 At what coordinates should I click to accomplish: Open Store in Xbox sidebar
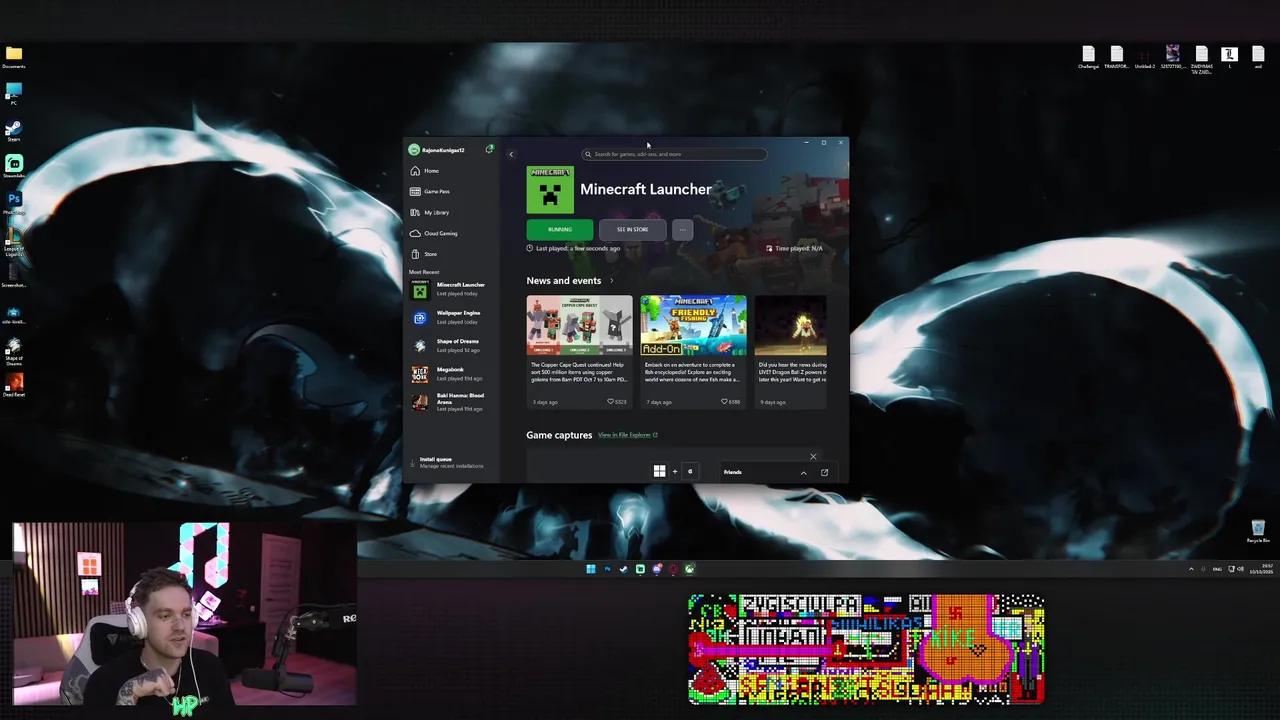click(450, 254)
